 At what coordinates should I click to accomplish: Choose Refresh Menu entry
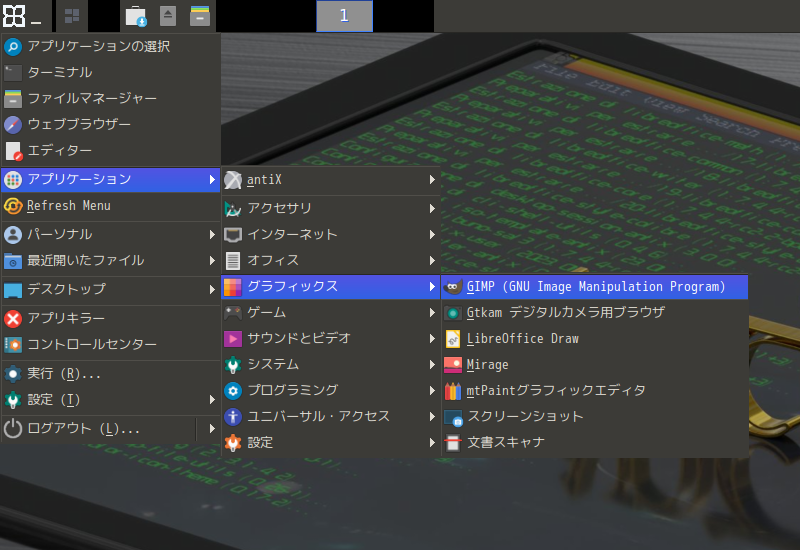(x=111, y=206)
